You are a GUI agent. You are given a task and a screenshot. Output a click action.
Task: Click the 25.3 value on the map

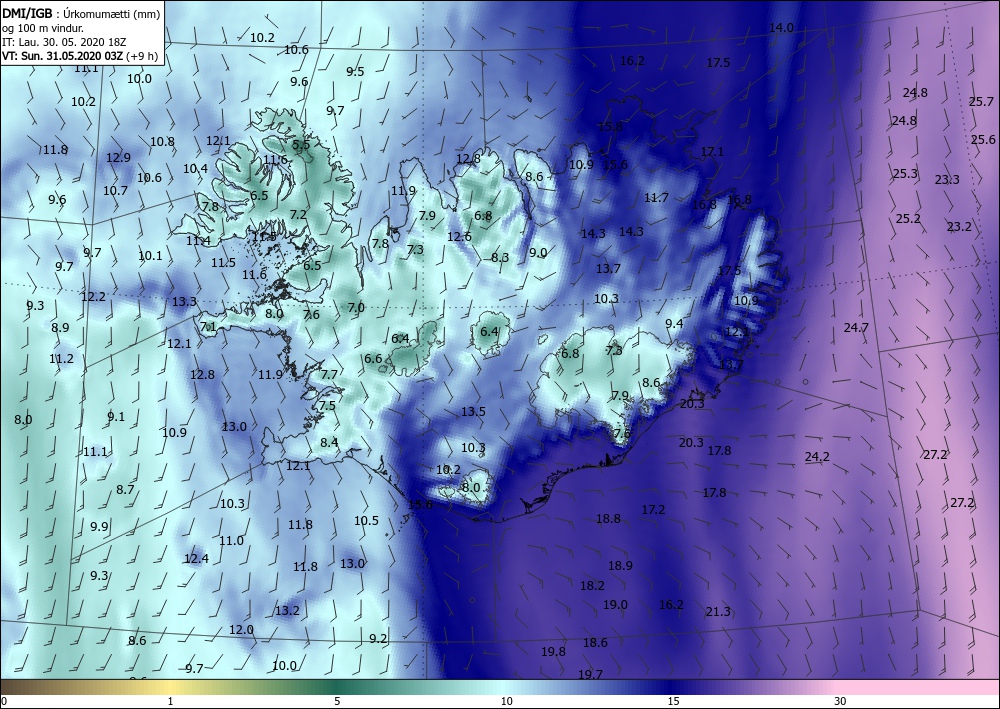(x=905, y=173)
